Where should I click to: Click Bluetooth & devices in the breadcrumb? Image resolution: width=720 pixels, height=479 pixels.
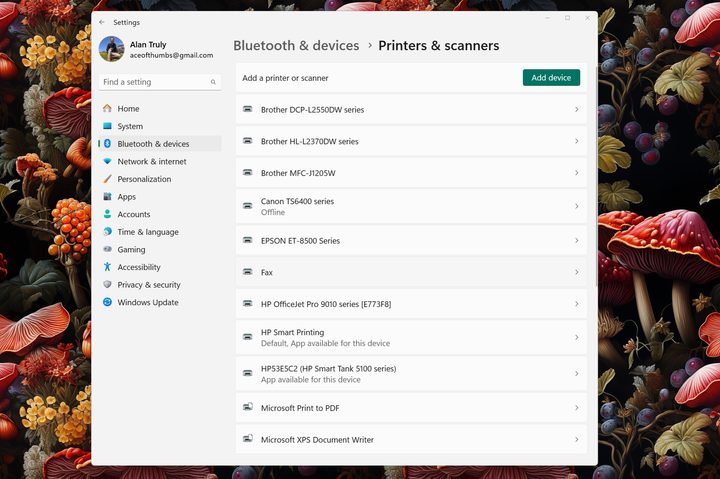coord(296,45)
